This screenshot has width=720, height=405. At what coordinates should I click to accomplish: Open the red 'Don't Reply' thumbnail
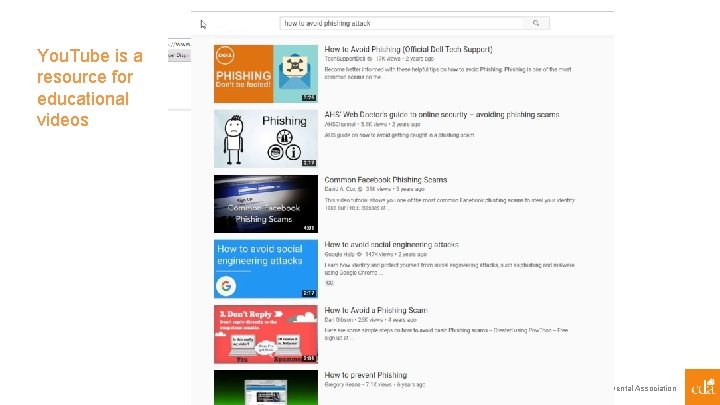pyautogui.click(x=266, y=334)
